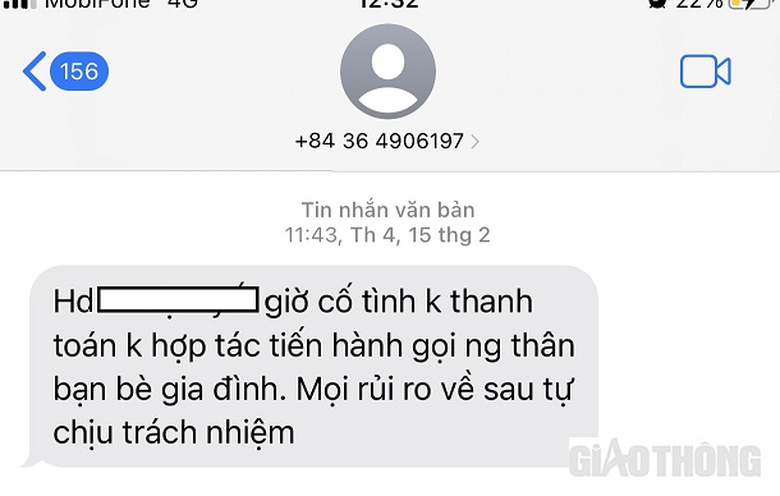This screenshot has width=780, height=496.
Task: Tap the 4G network indicator
Action: (x=183, y=4)
